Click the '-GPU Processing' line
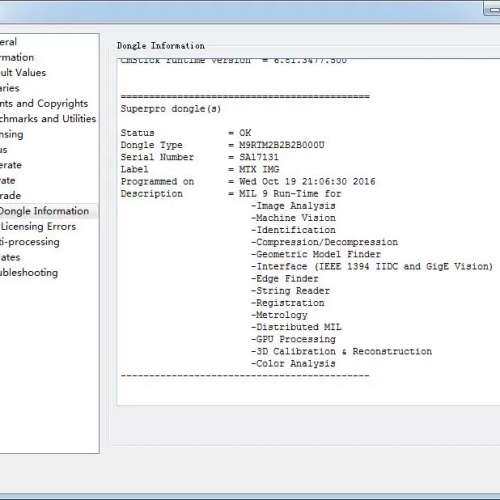 point(293,339)
